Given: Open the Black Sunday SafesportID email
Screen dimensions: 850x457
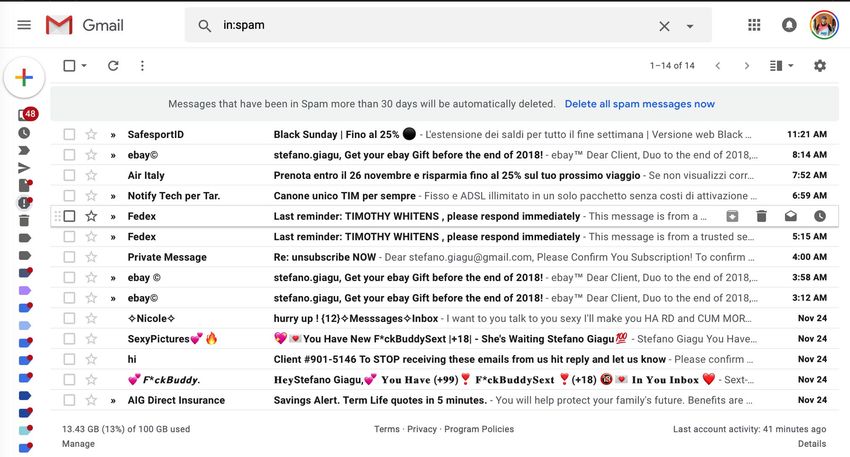Looking at the screenshot, I should [445, 134].
